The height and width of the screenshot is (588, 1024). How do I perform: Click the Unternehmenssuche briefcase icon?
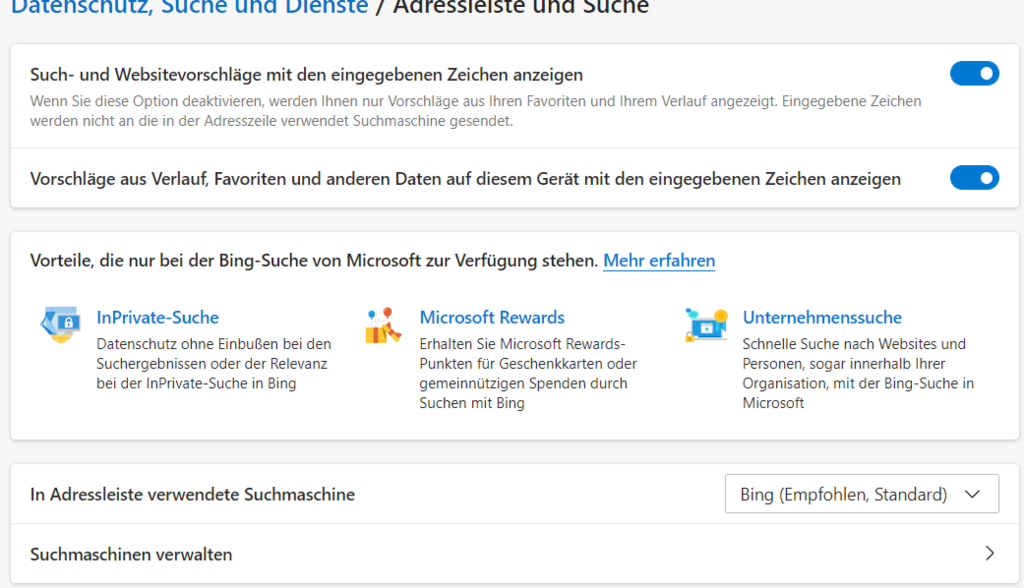click(706, 325)
